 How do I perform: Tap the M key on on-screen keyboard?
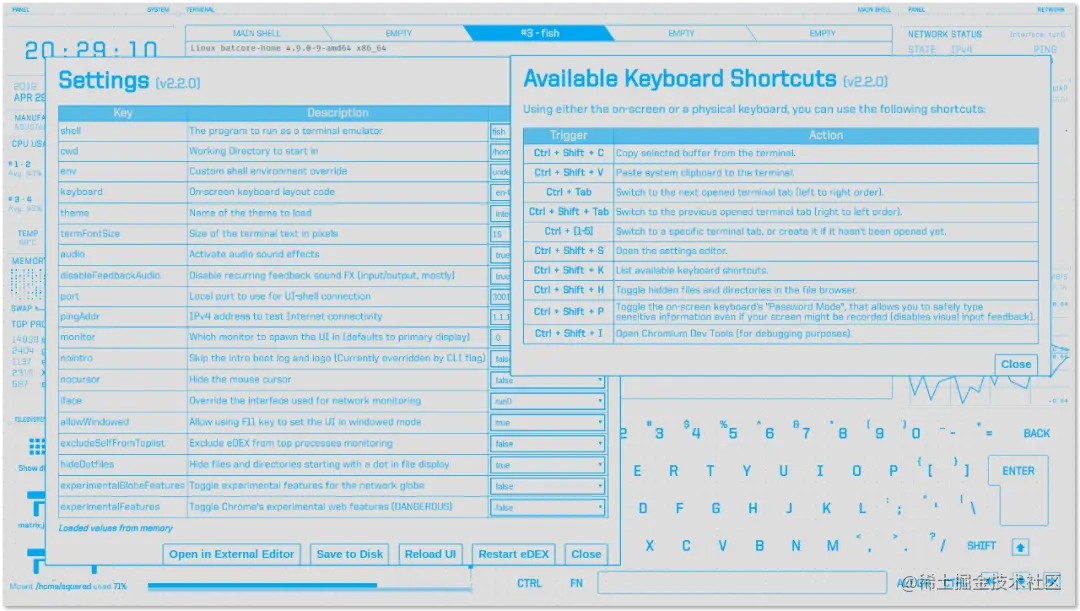833,546
